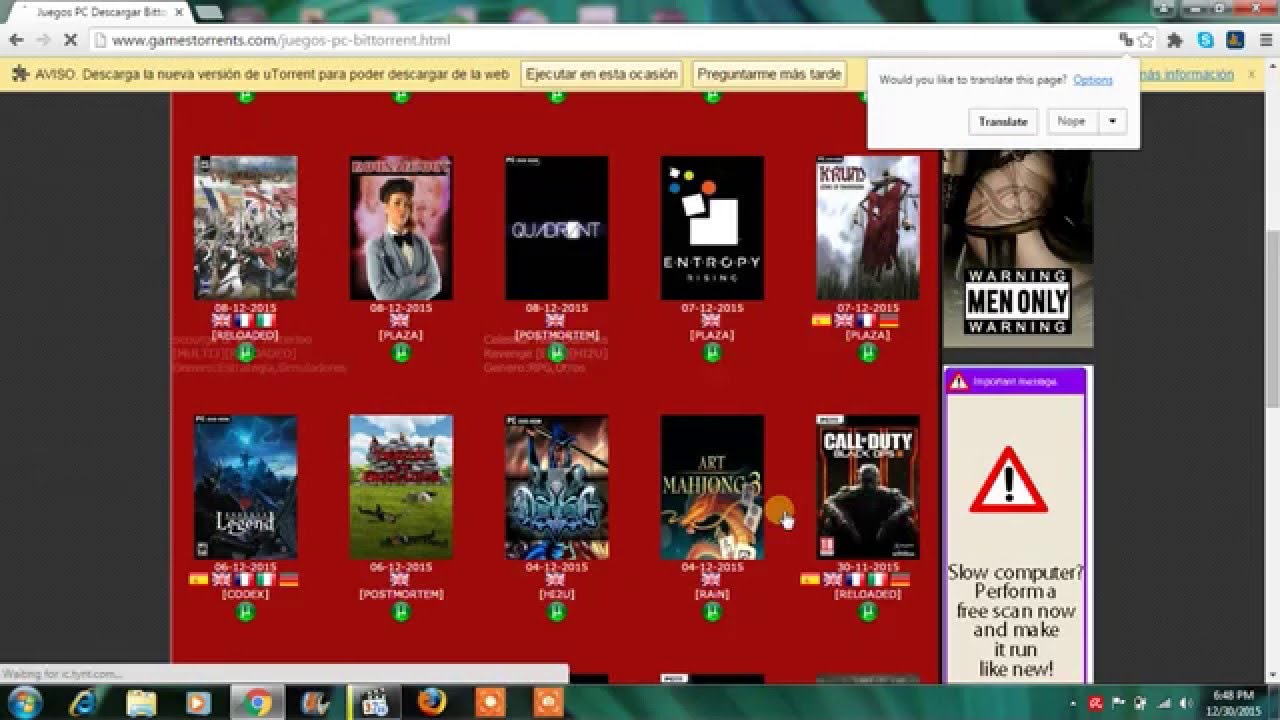Open the bow-tie character game cover
Image resolution: width=1280 pixels, height=720 pixels.
coord(401,228)
